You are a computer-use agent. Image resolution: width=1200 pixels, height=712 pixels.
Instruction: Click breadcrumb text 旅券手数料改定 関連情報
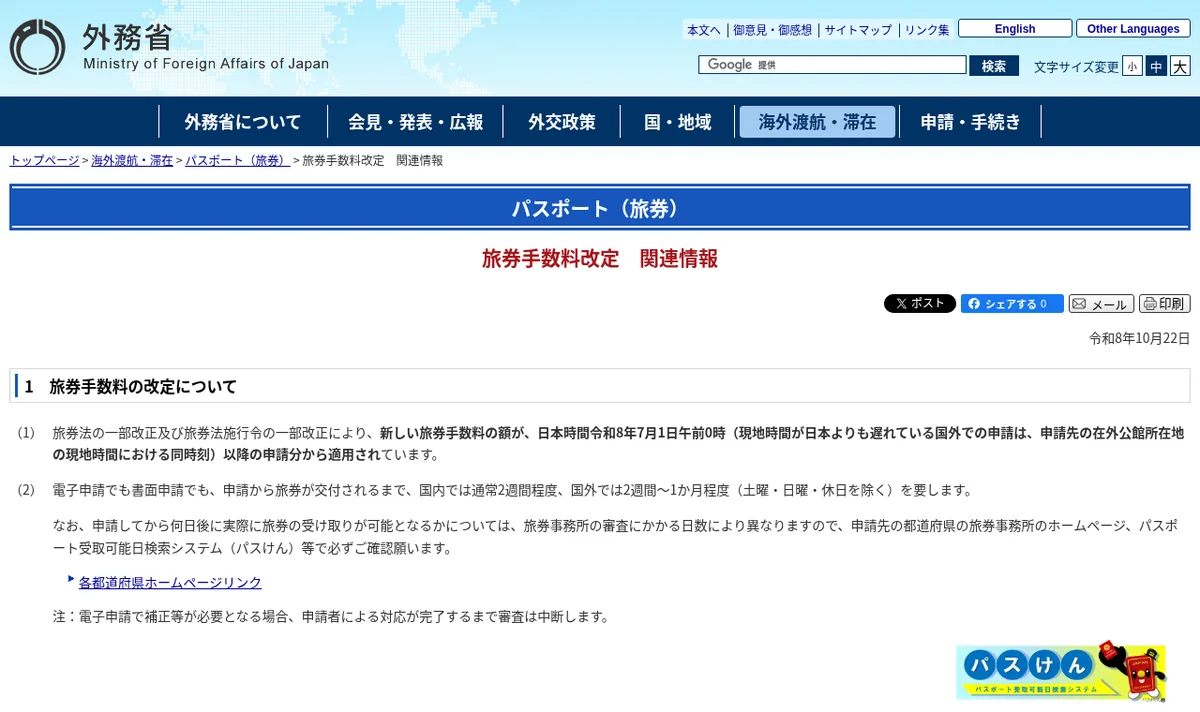[x=373, y=160]
